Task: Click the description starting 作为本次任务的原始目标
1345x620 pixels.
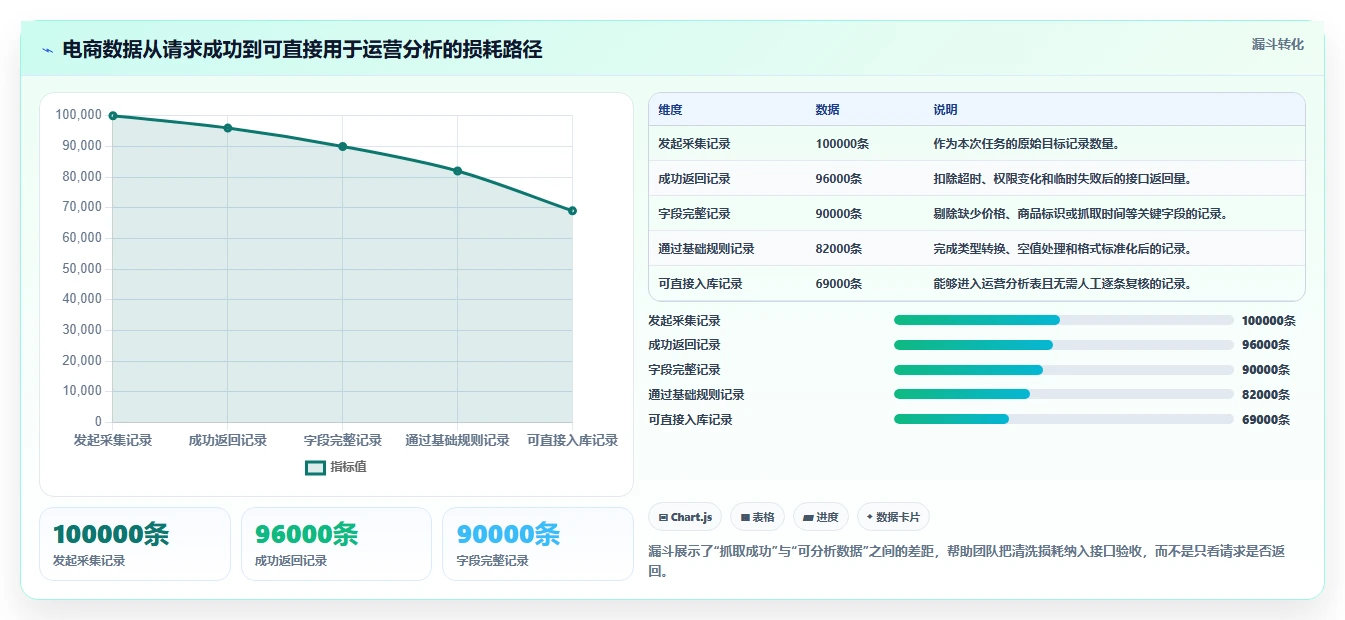Action: tap(1027, 144)
